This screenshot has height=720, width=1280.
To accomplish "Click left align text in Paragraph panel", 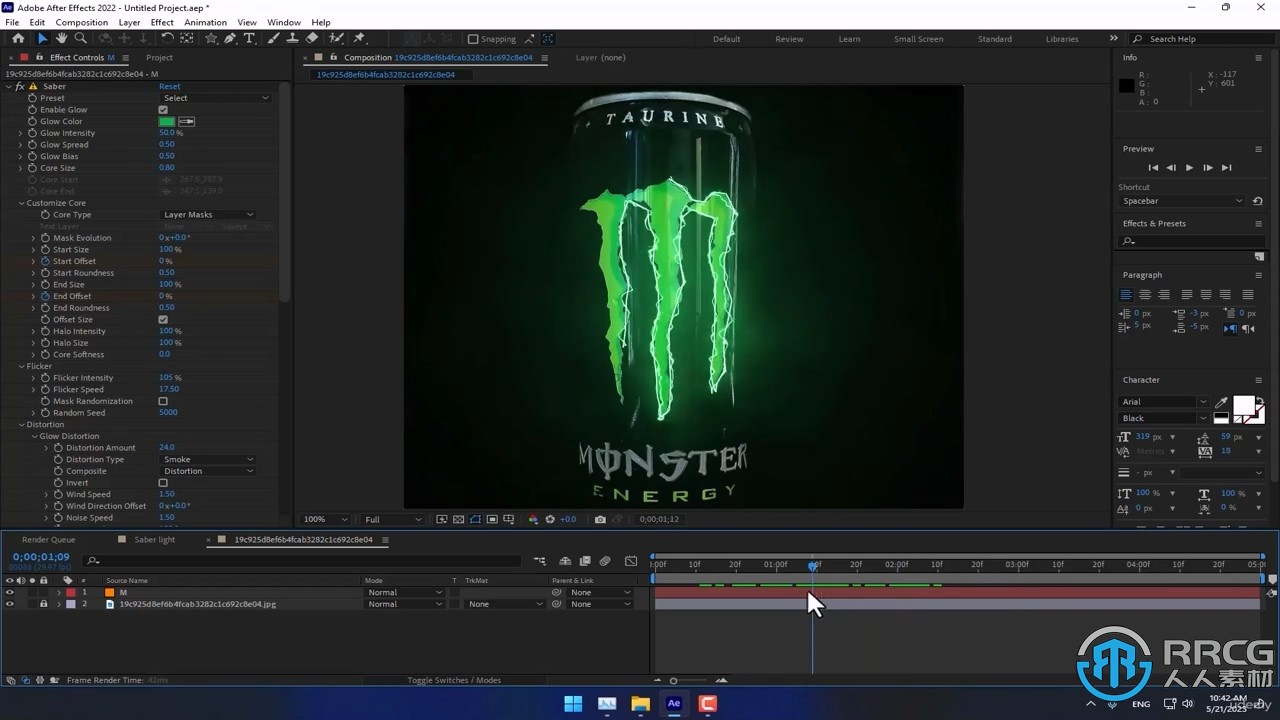I will [1126, 295].
